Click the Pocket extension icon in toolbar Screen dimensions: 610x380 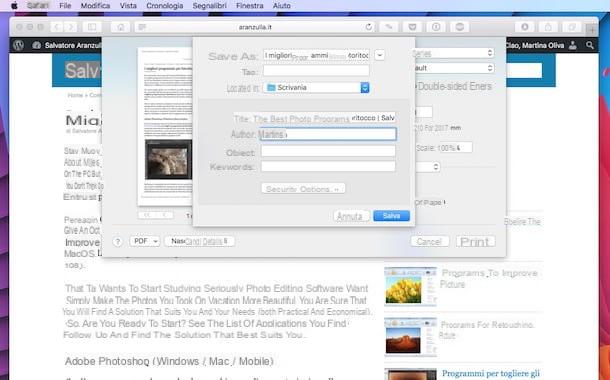coord(412,27)
